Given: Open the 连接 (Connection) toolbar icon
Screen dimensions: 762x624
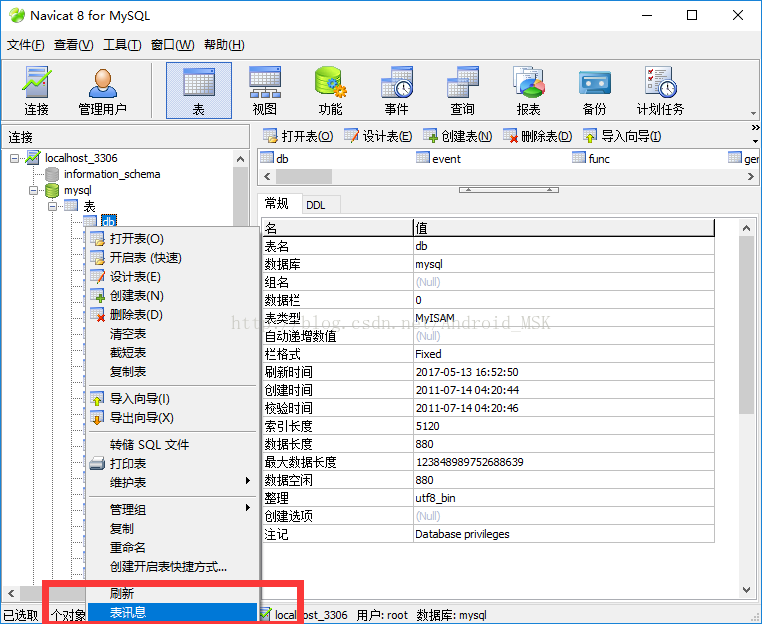Looking at the screenshot, I should pyautogui.click(x=36, y=90).
